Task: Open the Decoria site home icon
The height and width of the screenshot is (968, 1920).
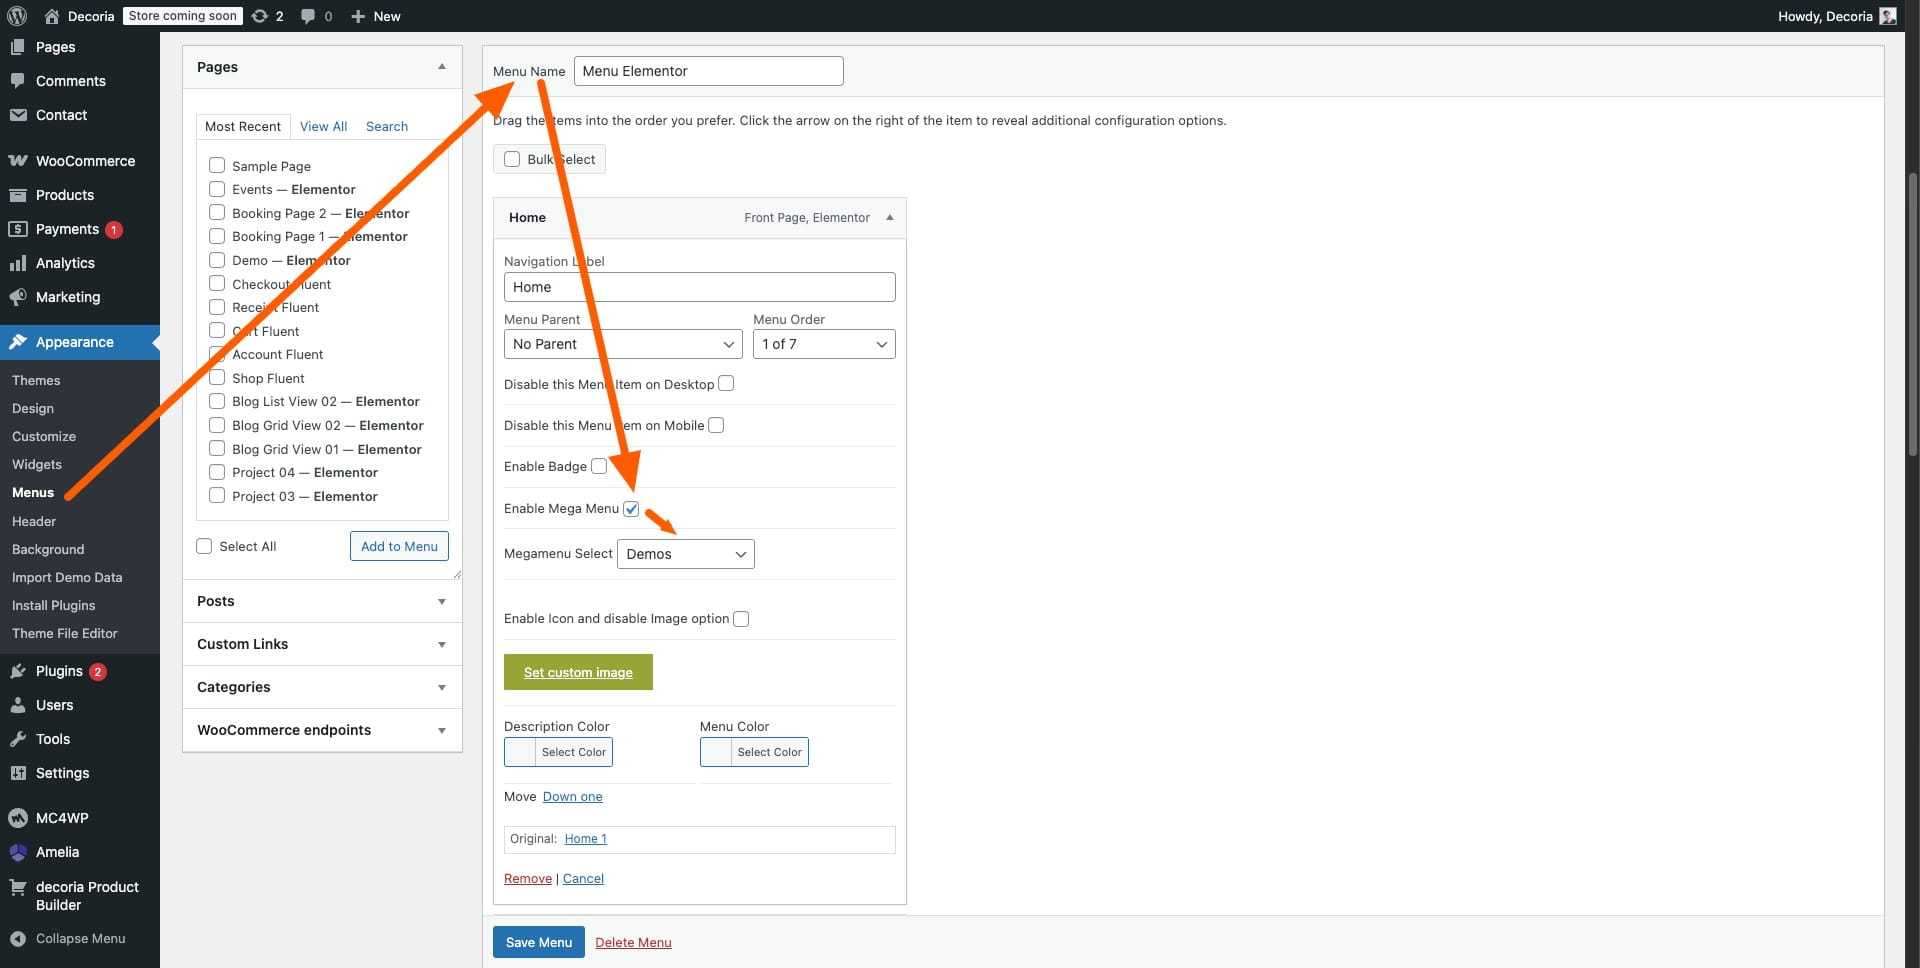Action: tap(52, 16)
